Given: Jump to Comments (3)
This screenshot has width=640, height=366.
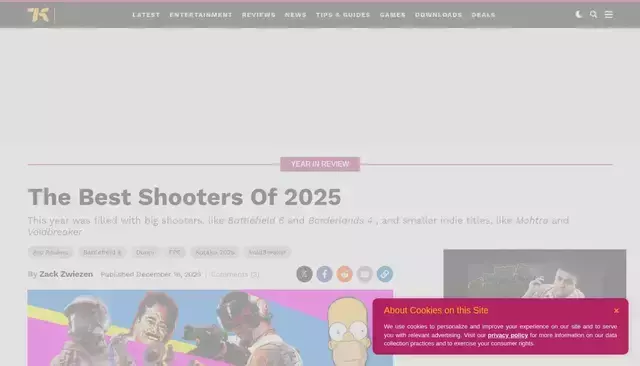Looking at the screenshot, I should tap(235, 274).
